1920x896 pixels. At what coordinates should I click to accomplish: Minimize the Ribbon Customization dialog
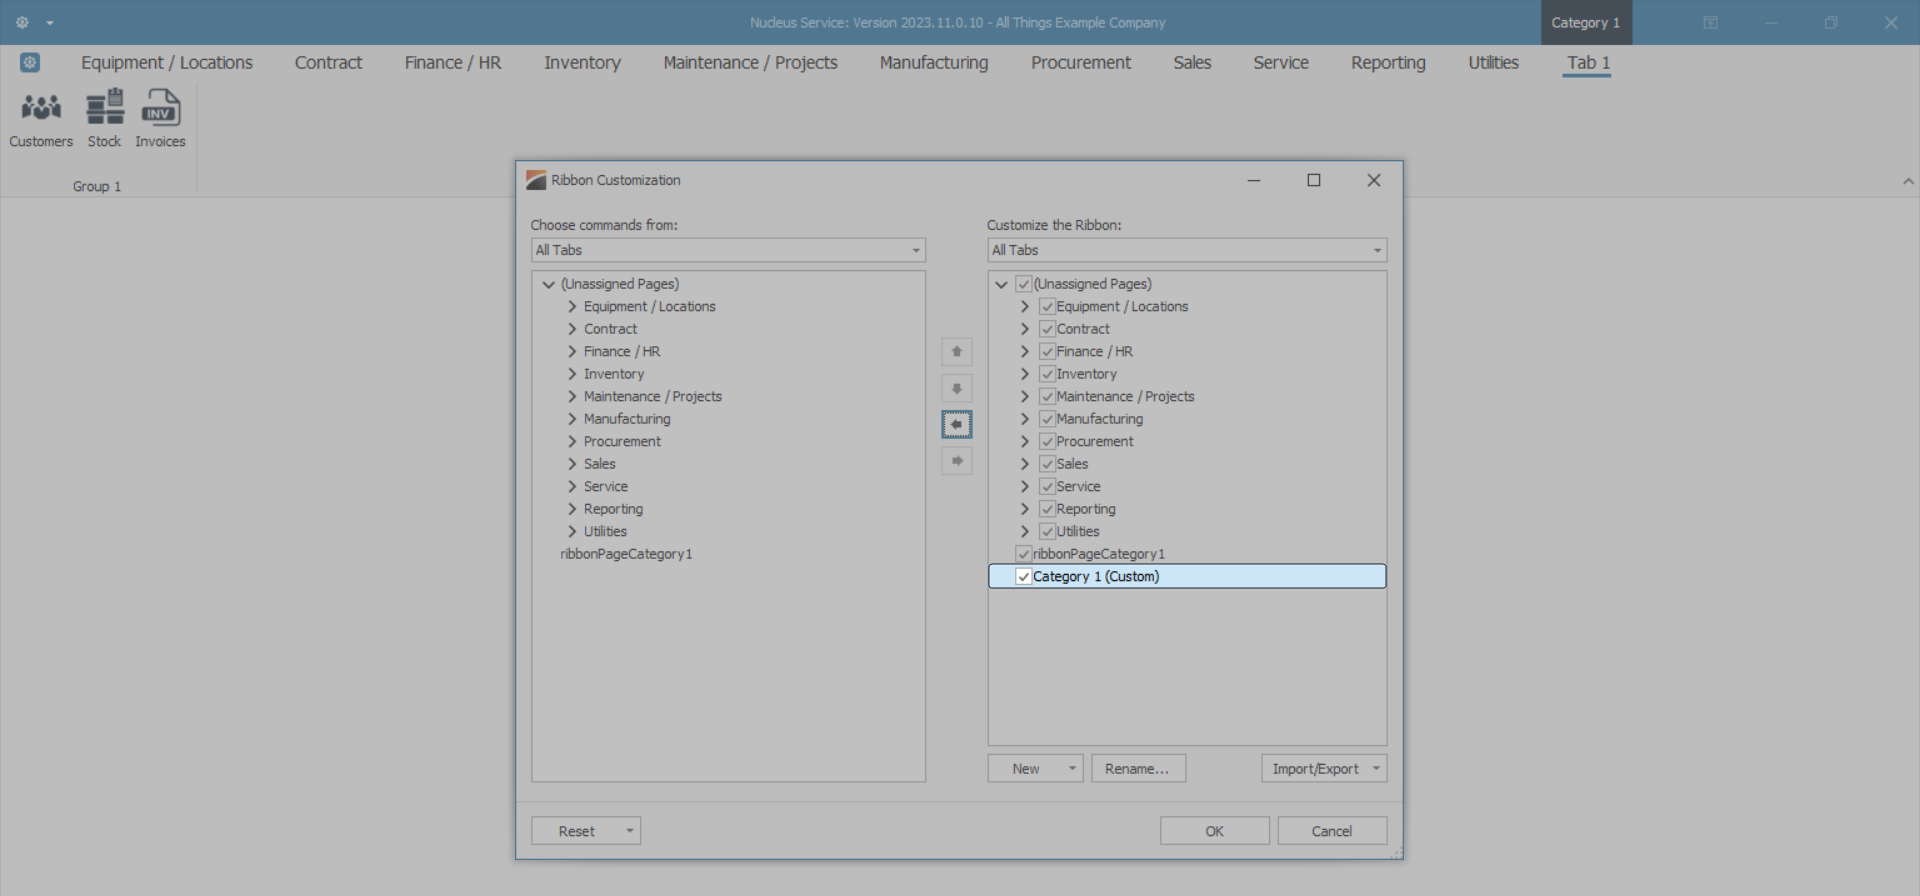pos(1254,180)
